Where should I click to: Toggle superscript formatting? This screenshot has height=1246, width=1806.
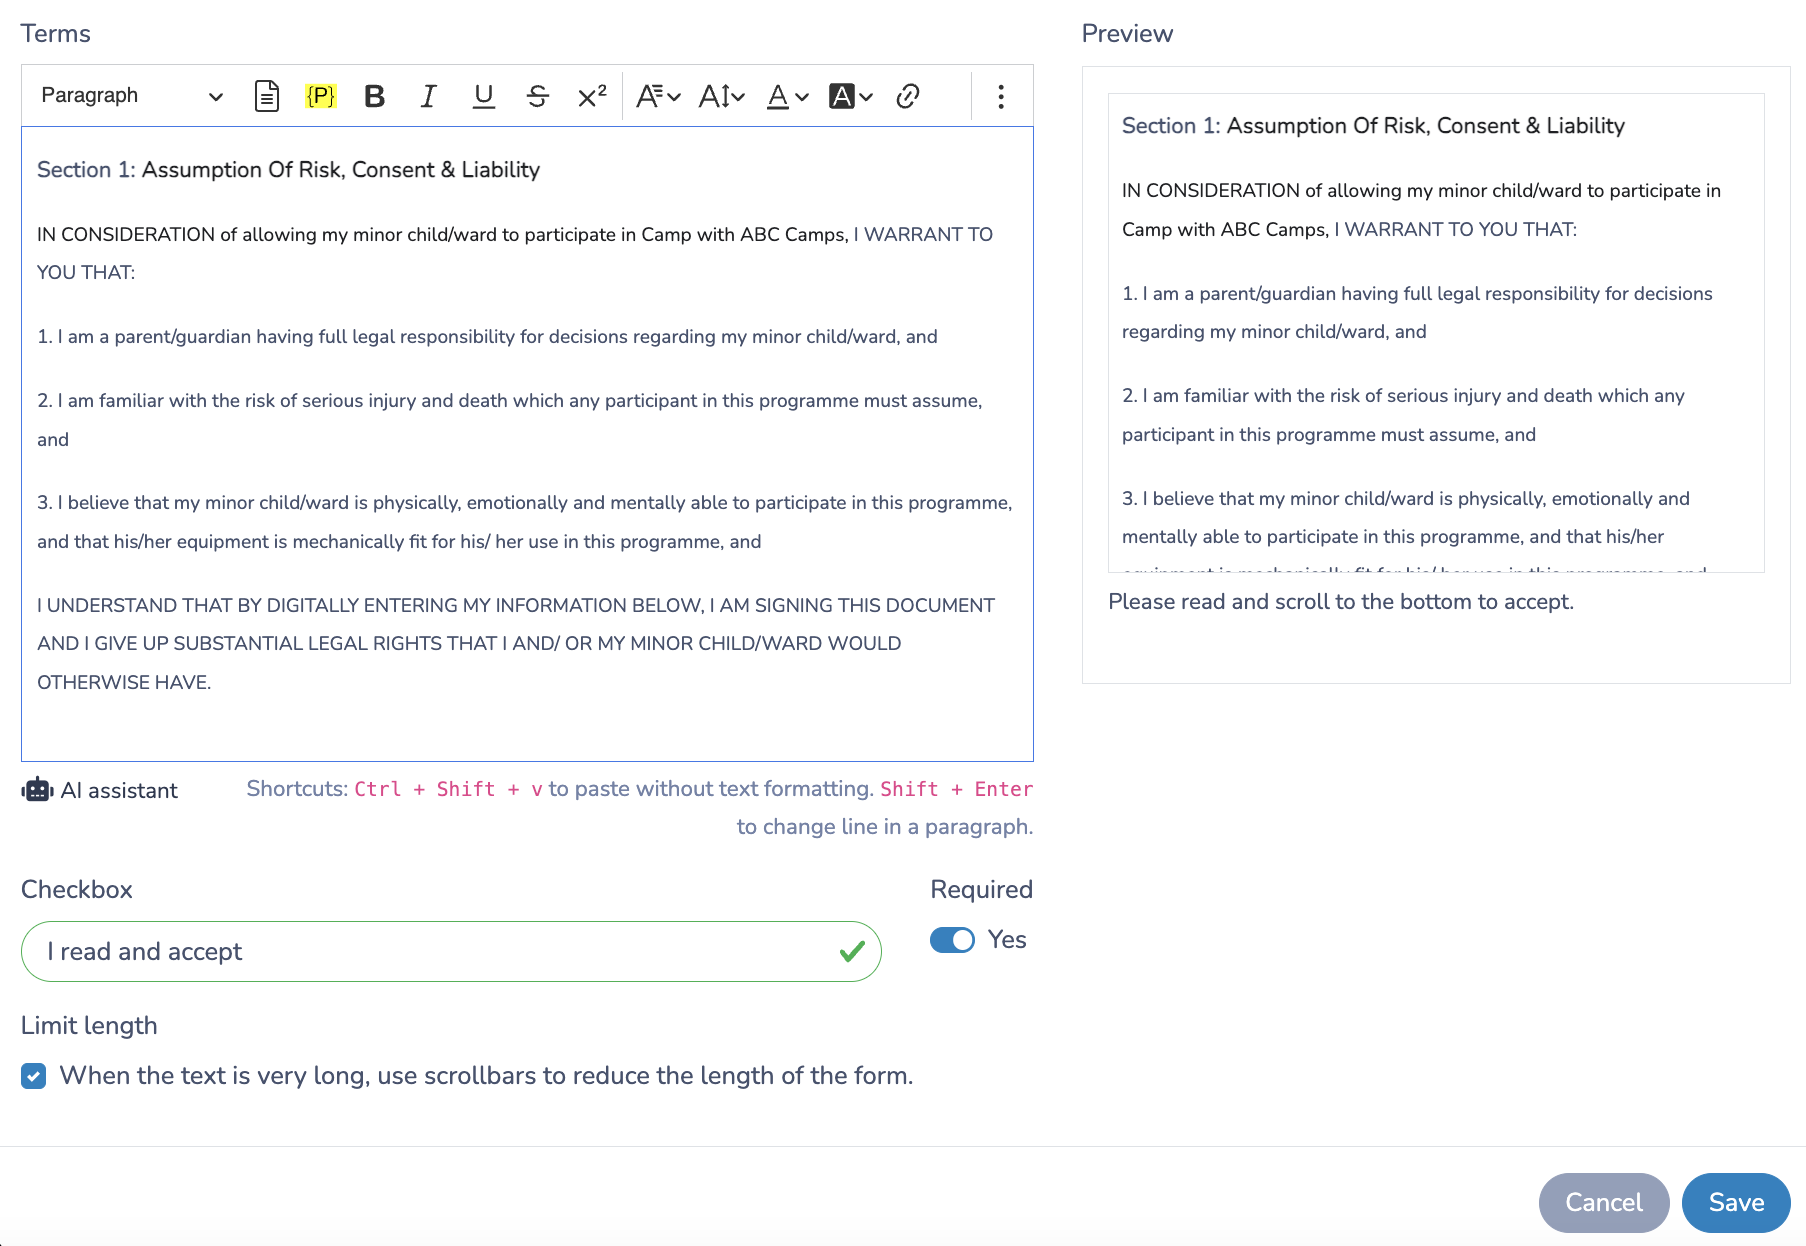(x=592, y=96)
